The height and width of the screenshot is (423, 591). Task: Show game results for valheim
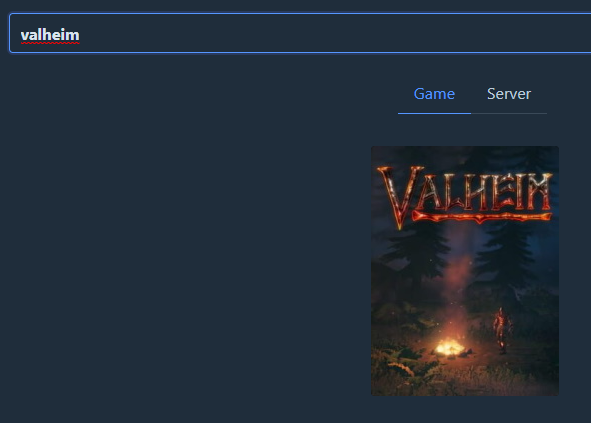[x=434, y=94]
